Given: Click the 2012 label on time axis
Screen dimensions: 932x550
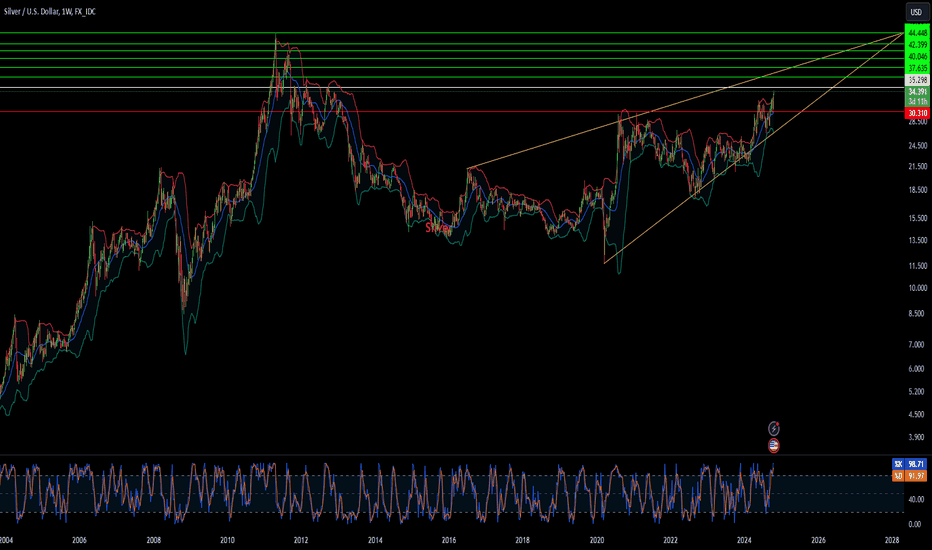Looking at the screenshot, I should [x=301, y=540].
